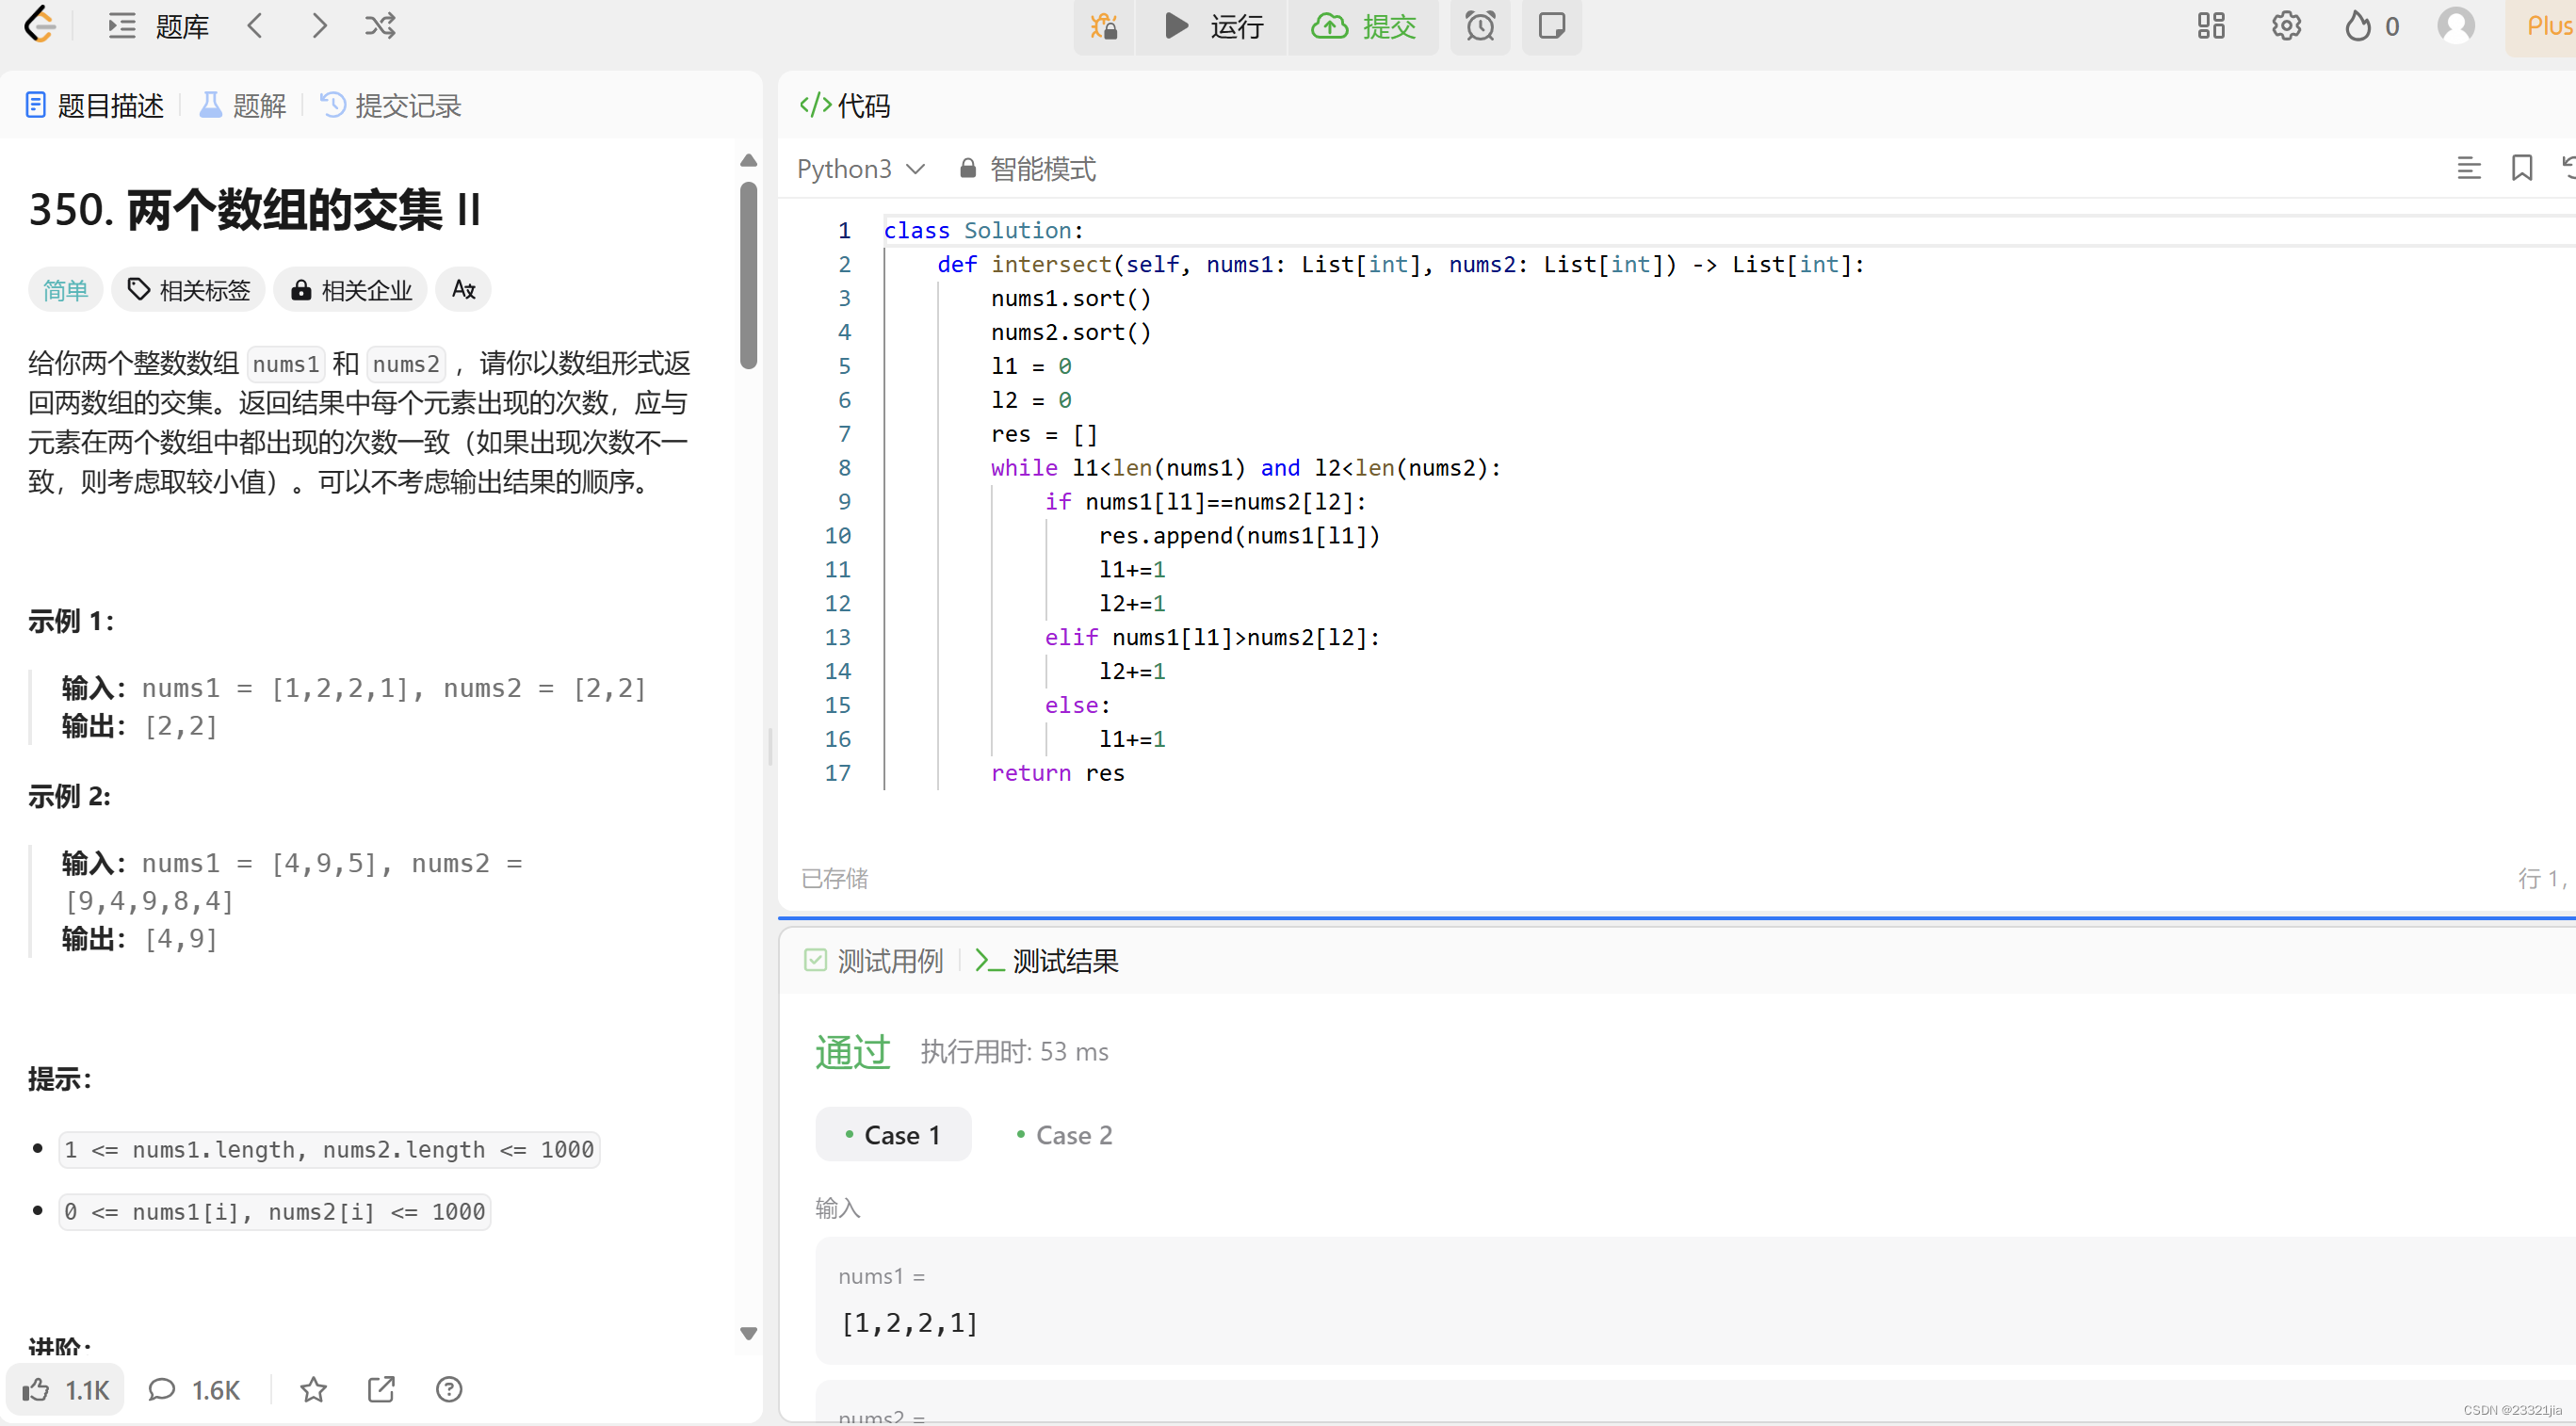
Task: Switch to 提交记录 submissions tab
Action: pos(390,105)
